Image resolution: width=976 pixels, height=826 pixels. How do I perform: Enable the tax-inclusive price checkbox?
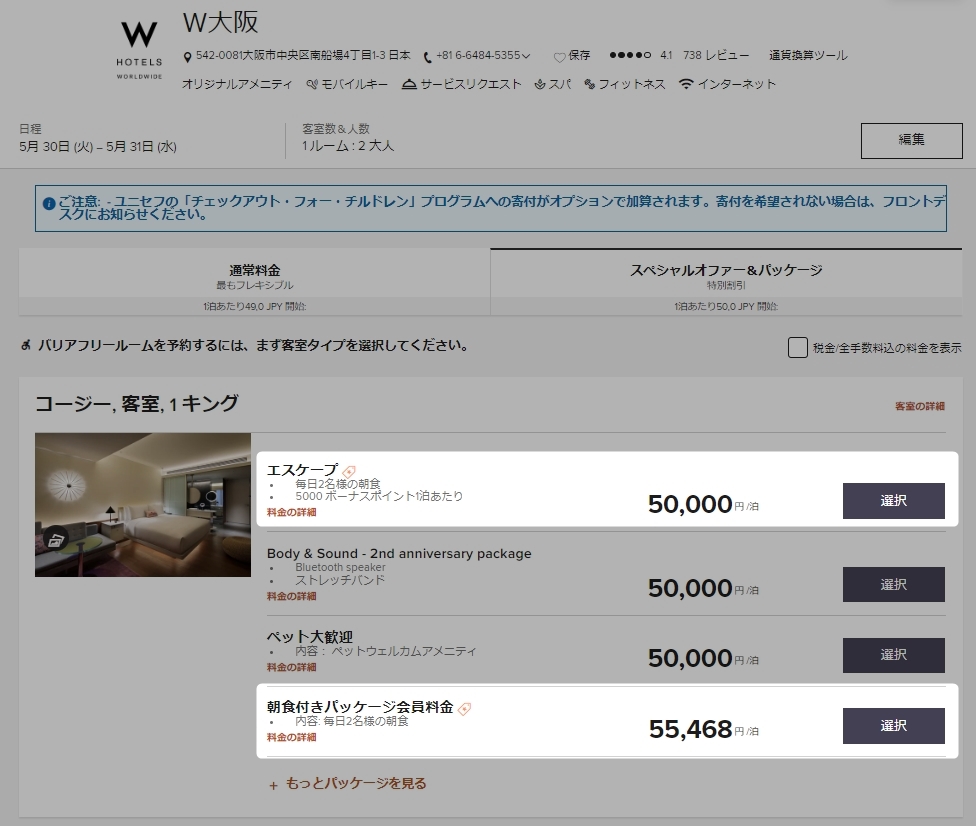(x=797, y=348)
